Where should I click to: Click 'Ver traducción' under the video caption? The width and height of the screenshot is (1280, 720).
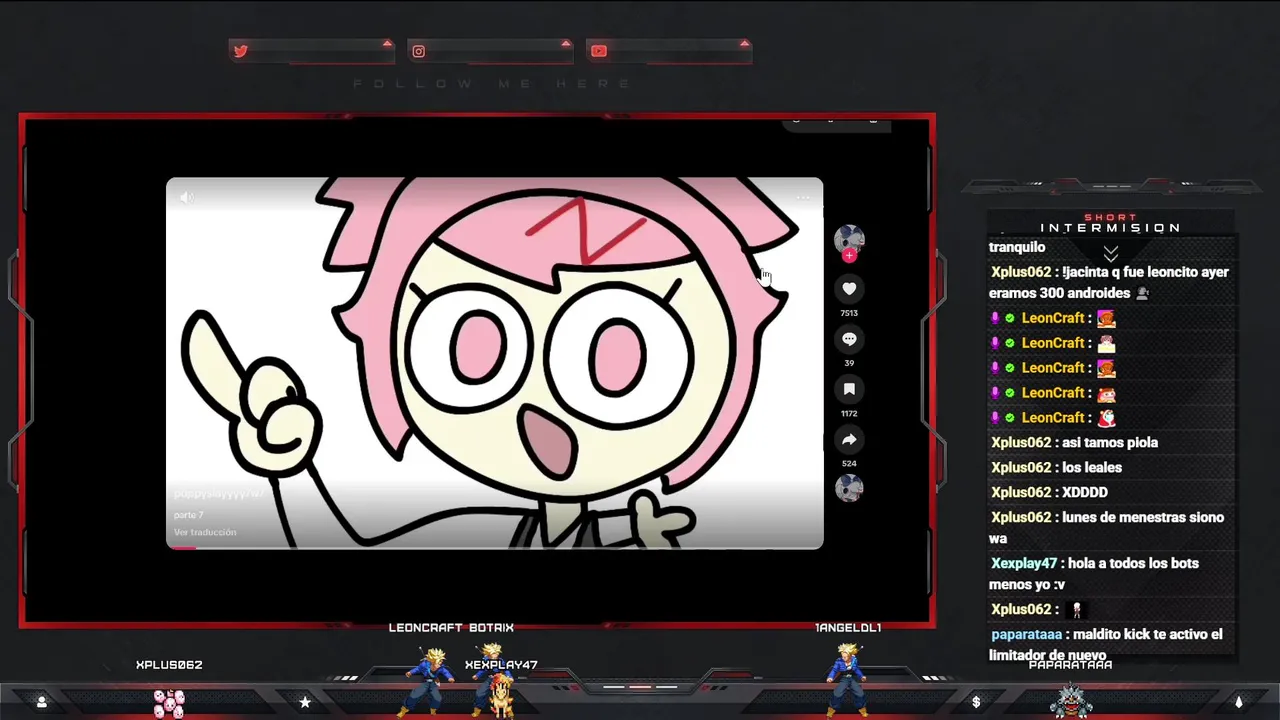pos(205,532)
